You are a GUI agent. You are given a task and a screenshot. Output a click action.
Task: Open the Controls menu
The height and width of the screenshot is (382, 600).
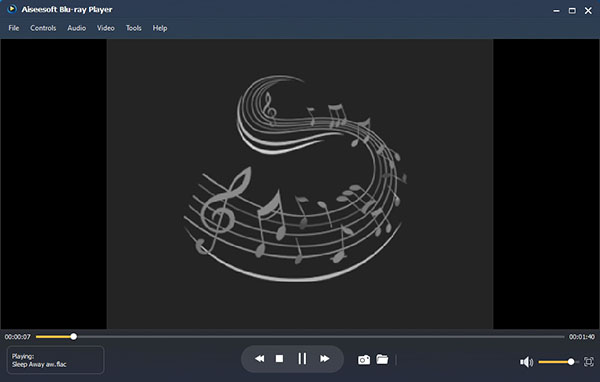tap(43, 28)
